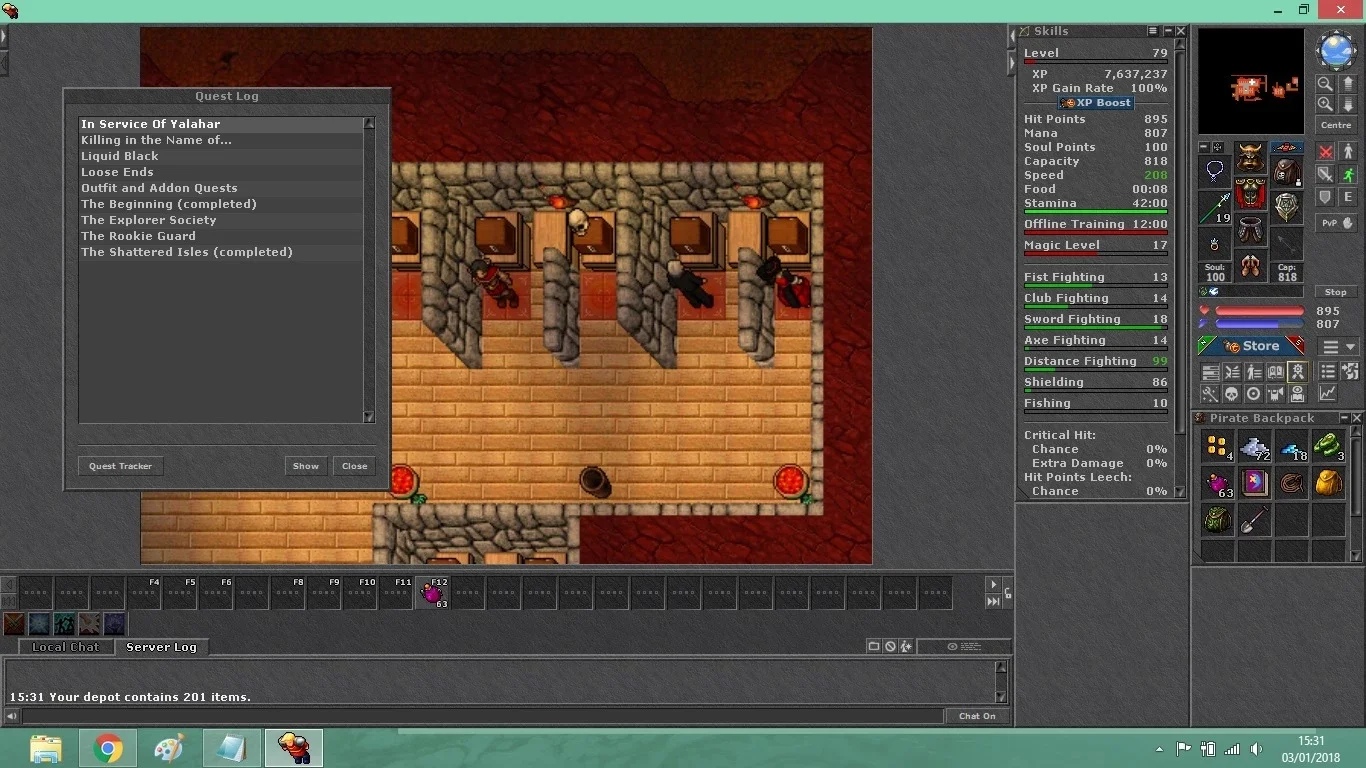Close the Quest Log dialog
The width and height of the screenshot is (1366, 768).
(355, 466)
